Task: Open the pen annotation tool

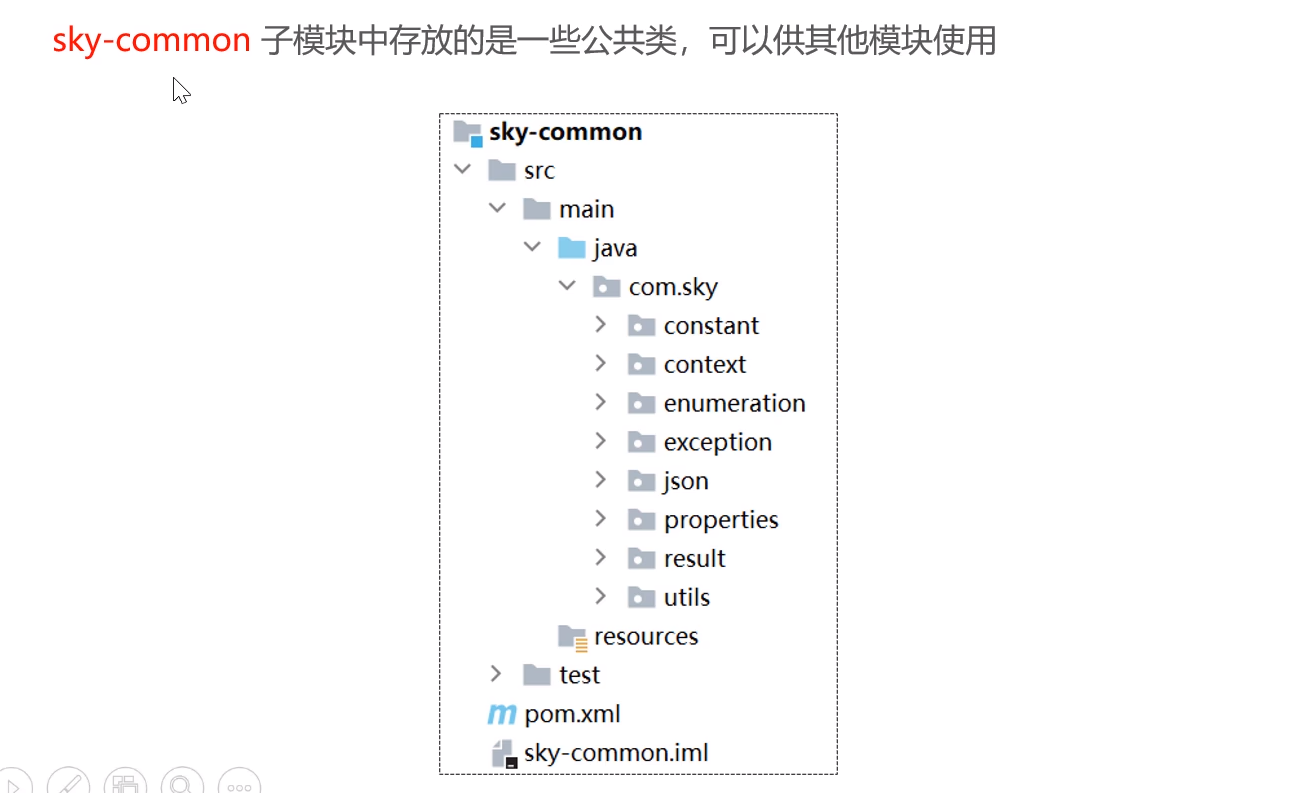Action: point(69,786)
